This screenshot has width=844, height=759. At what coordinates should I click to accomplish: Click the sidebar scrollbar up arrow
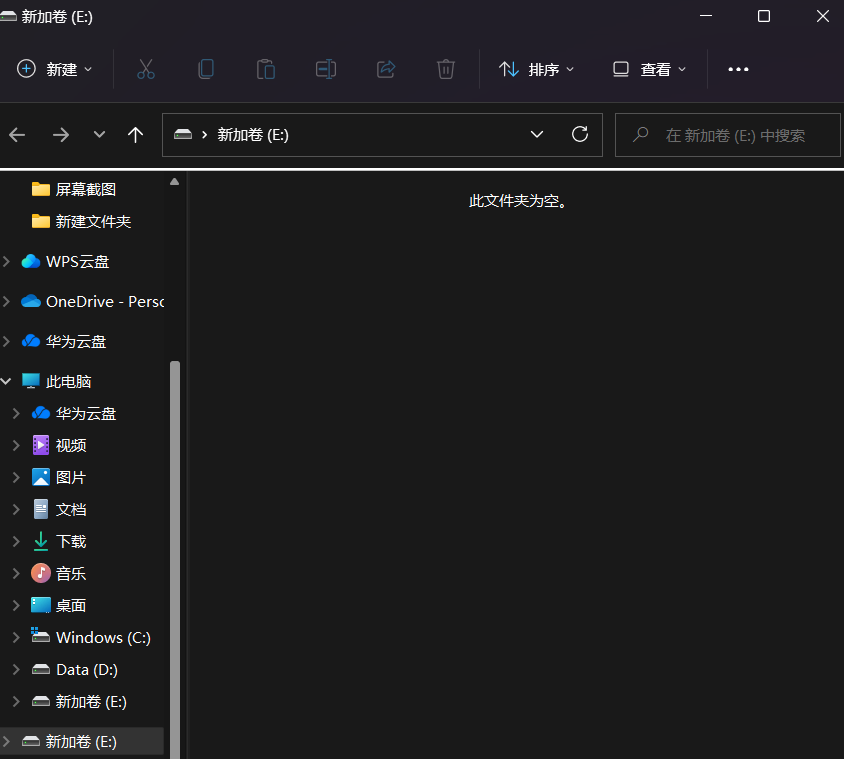coord(175,182)
